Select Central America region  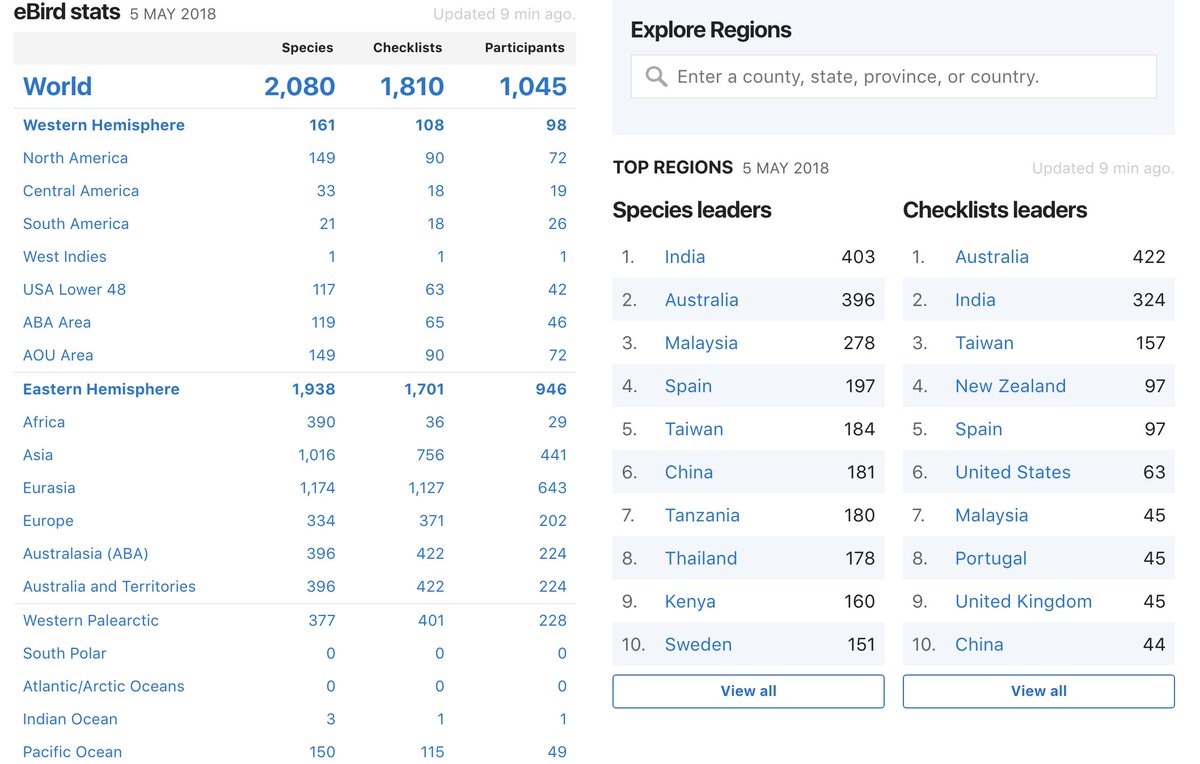(81, 191)
